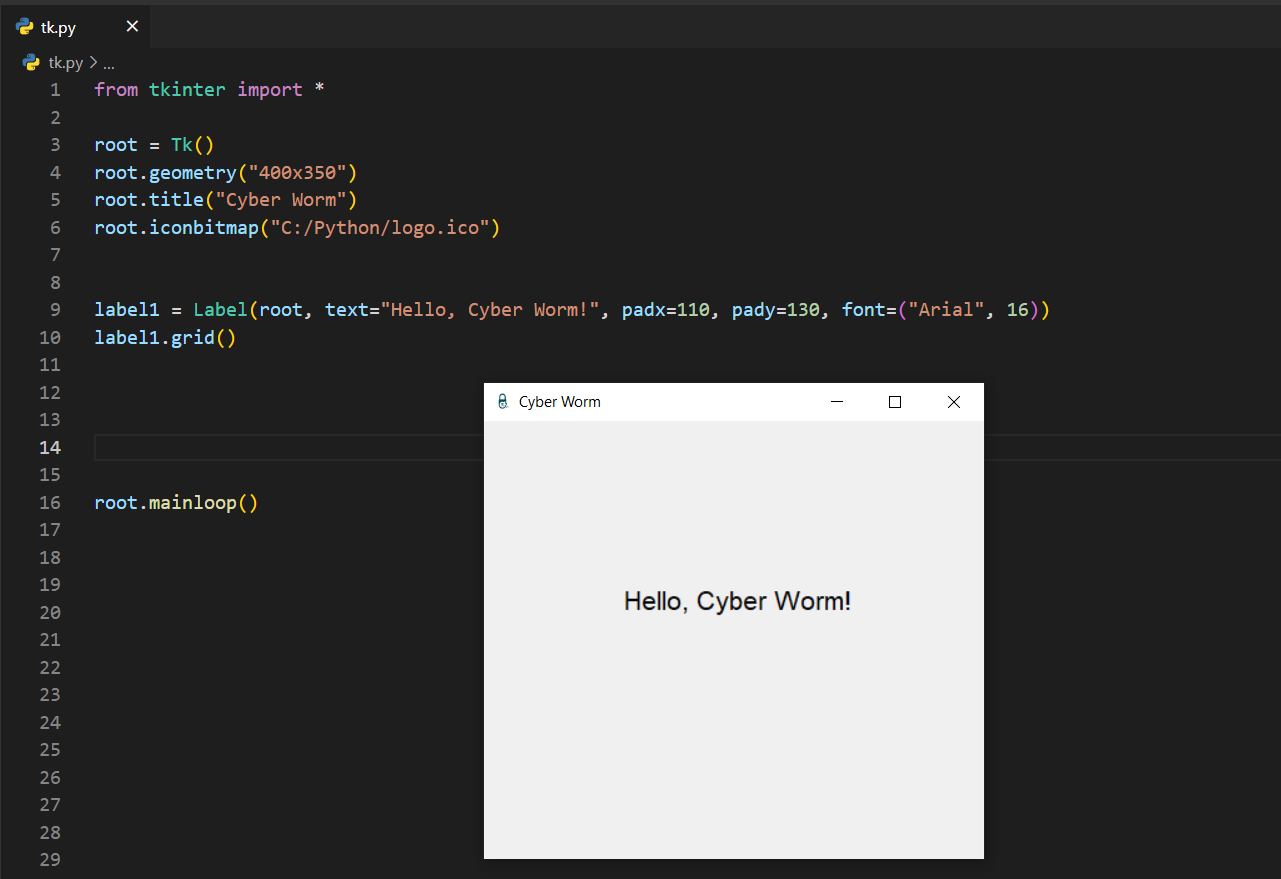Open the breadcrumb ellipsis symbol list
Image resolution: width=1281 pixels, height=879 pixels.
(109, 63)
